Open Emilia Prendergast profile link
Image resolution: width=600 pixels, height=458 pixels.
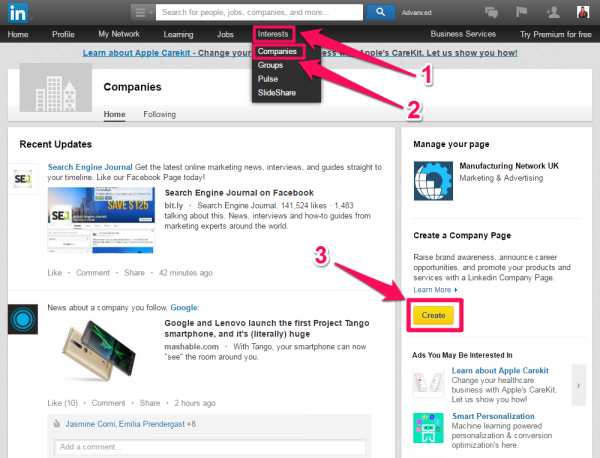pos(152,424)
